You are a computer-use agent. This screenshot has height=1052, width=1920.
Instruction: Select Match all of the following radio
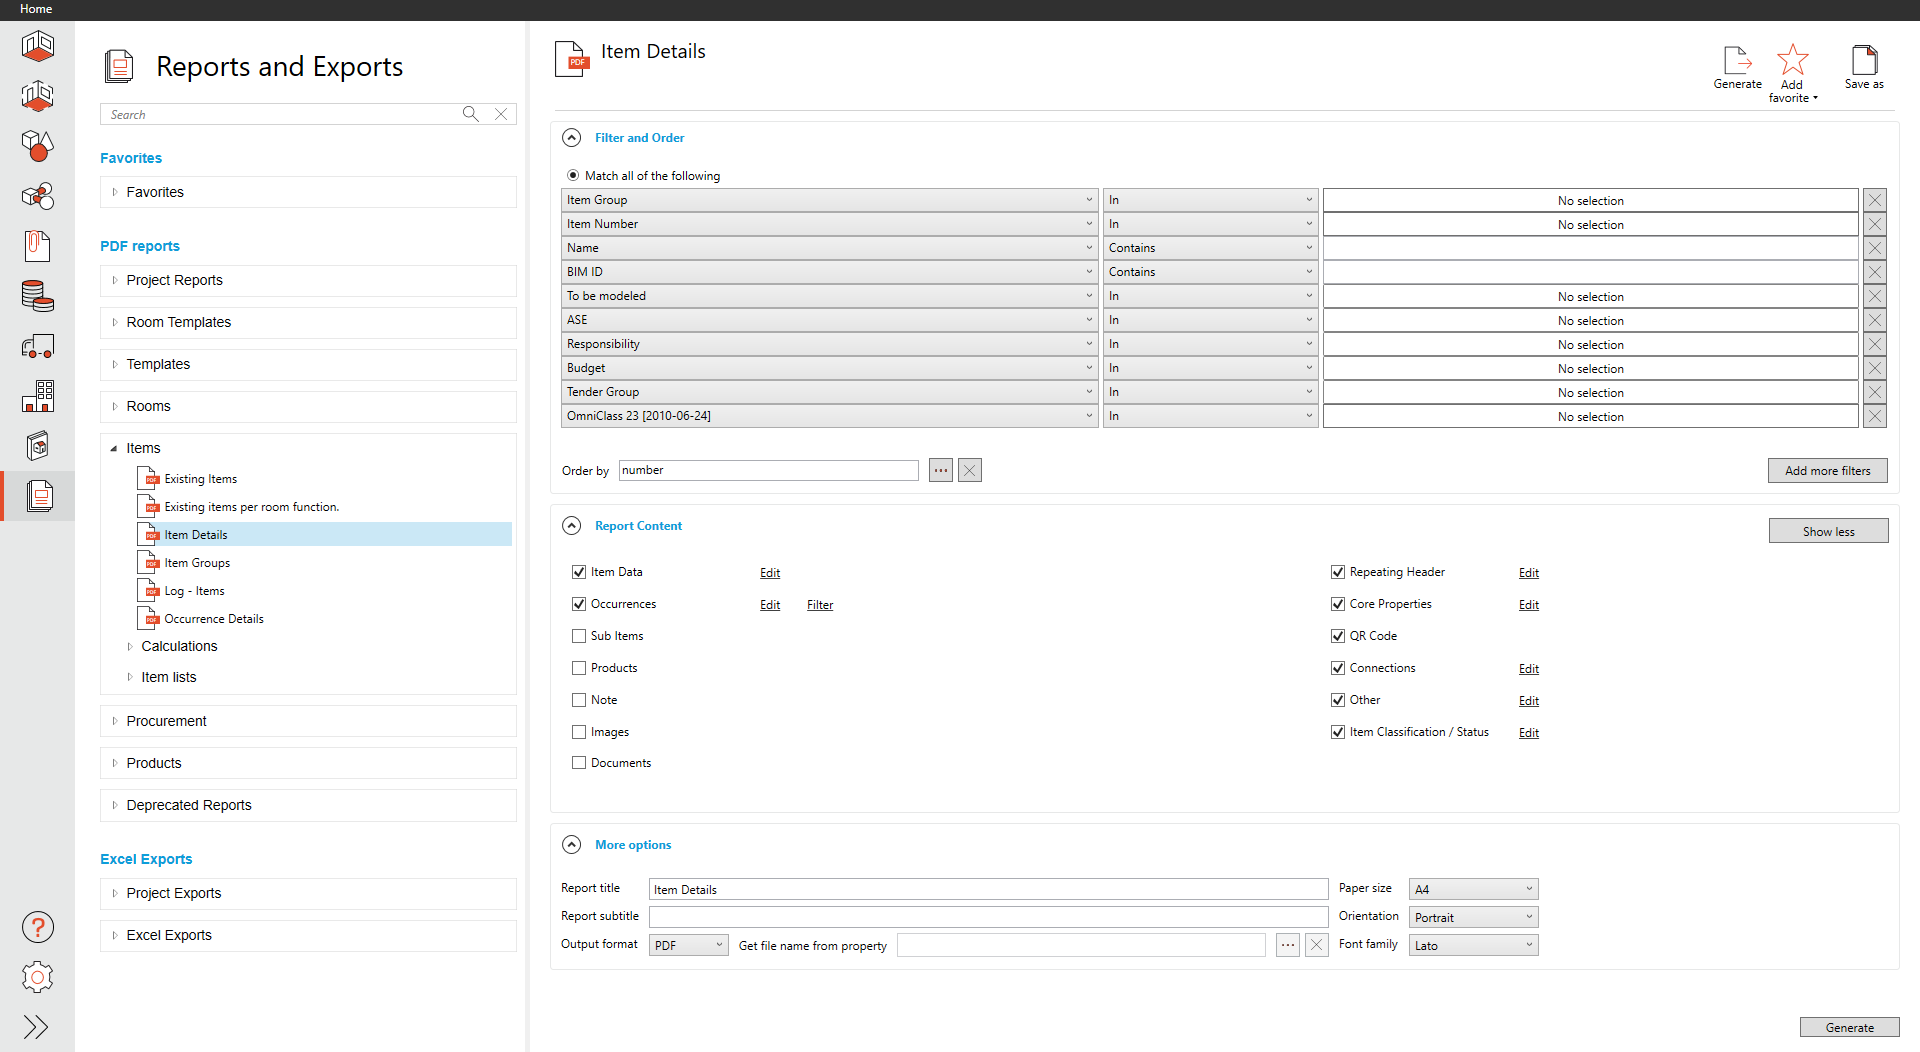coord(573,176)
